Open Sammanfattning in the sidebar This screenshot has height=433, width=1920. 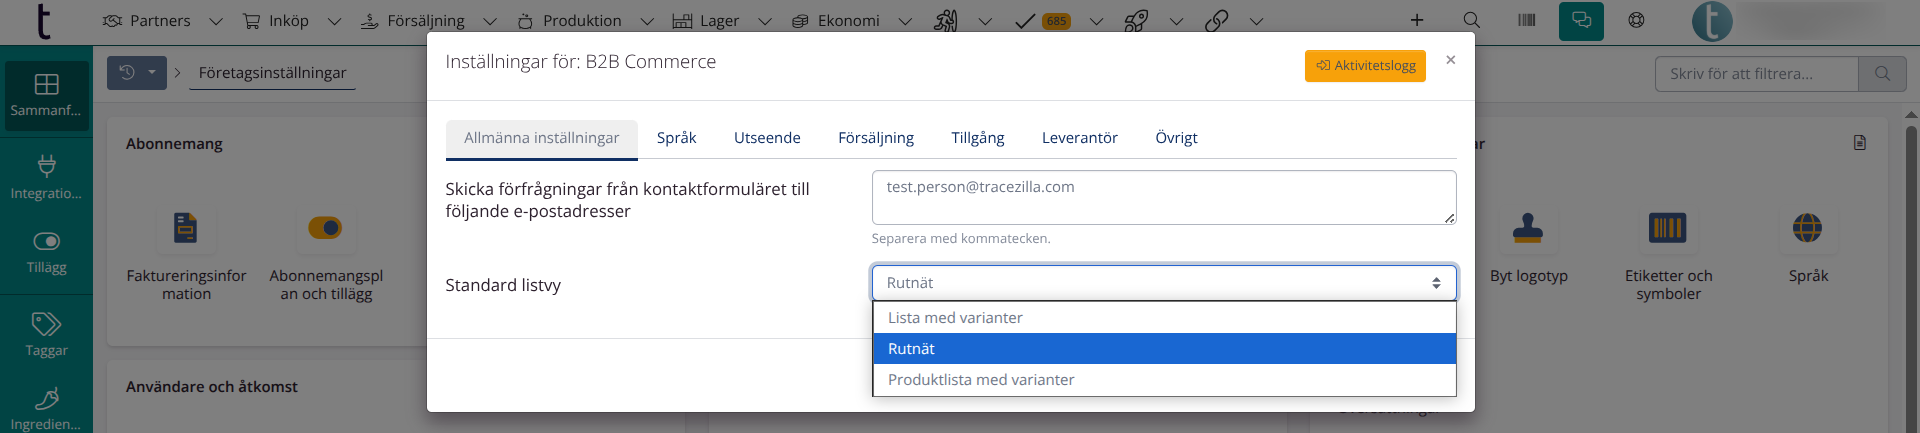[46, 96]
